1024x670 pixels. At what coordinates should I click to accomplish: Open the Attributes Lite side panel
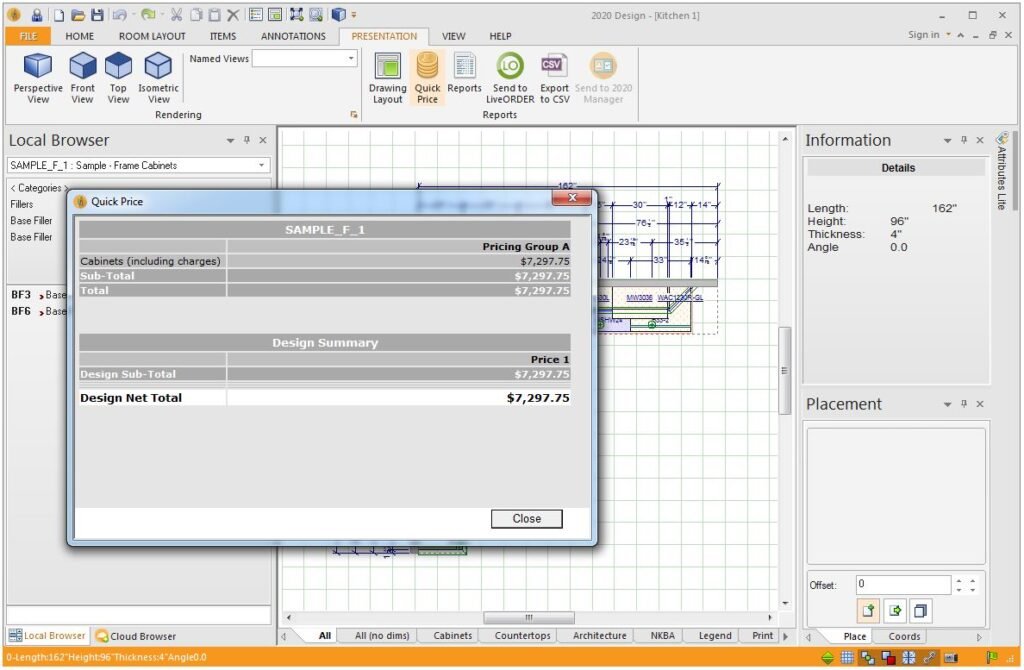click(1002, 171)
